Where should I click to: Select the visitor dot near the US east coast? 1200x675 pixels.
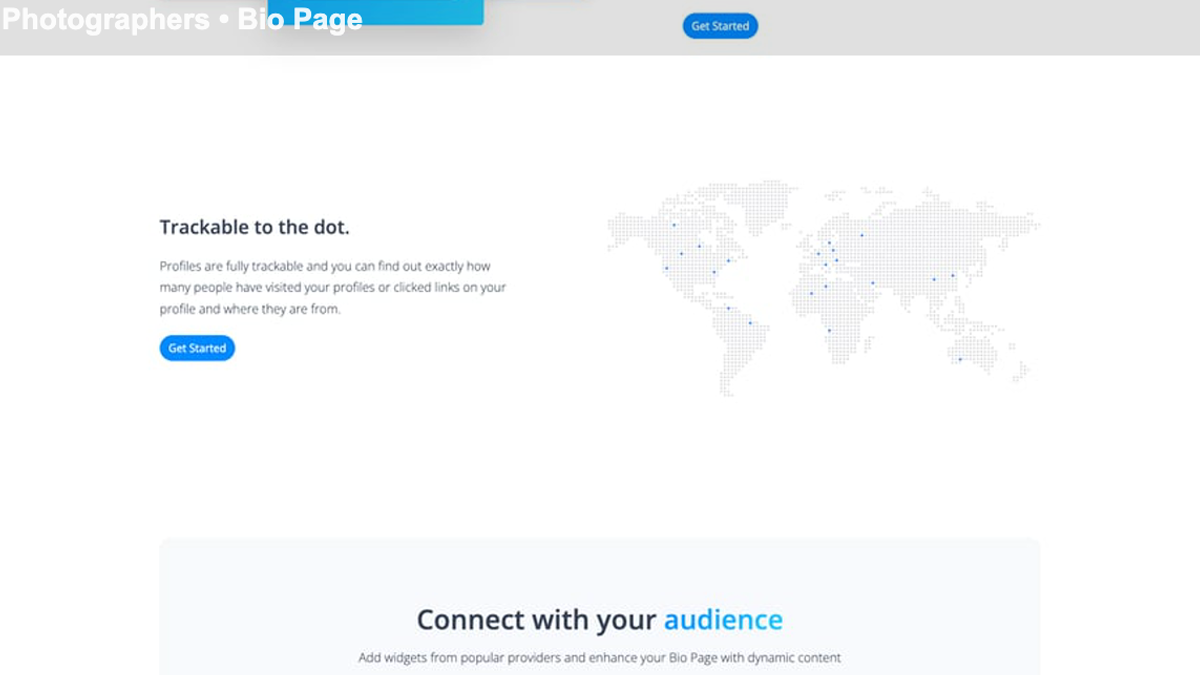pyautogui.click(x=728, y=260)
